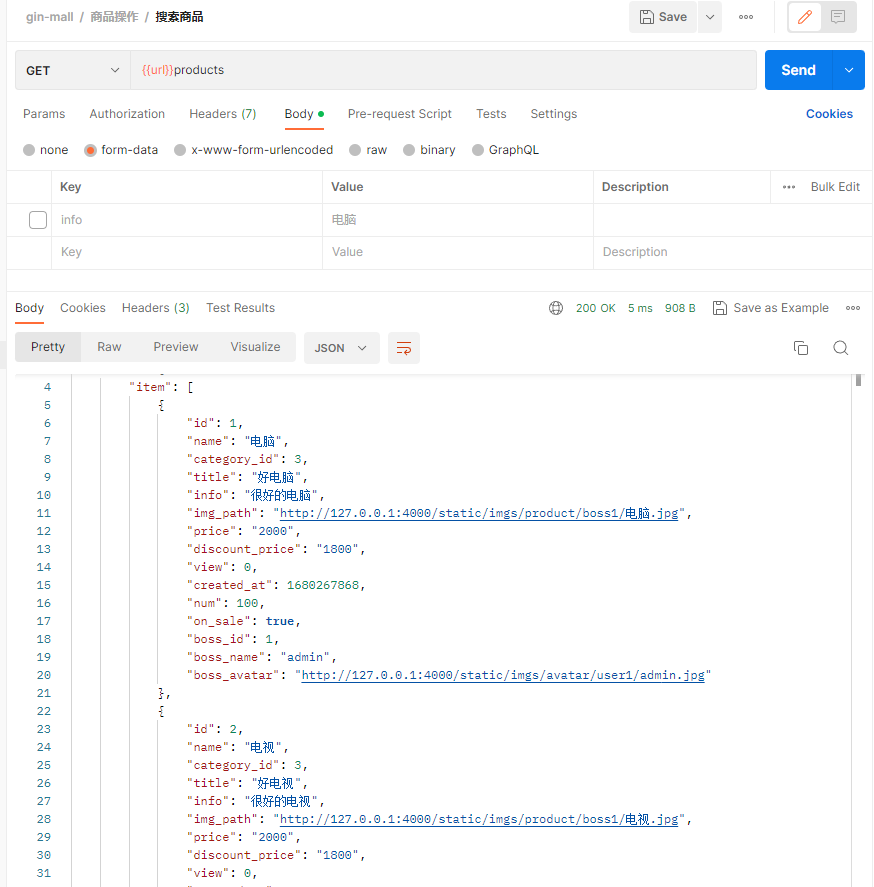
Task: Click the globe network info icon
Action: [x=556, y=308]
